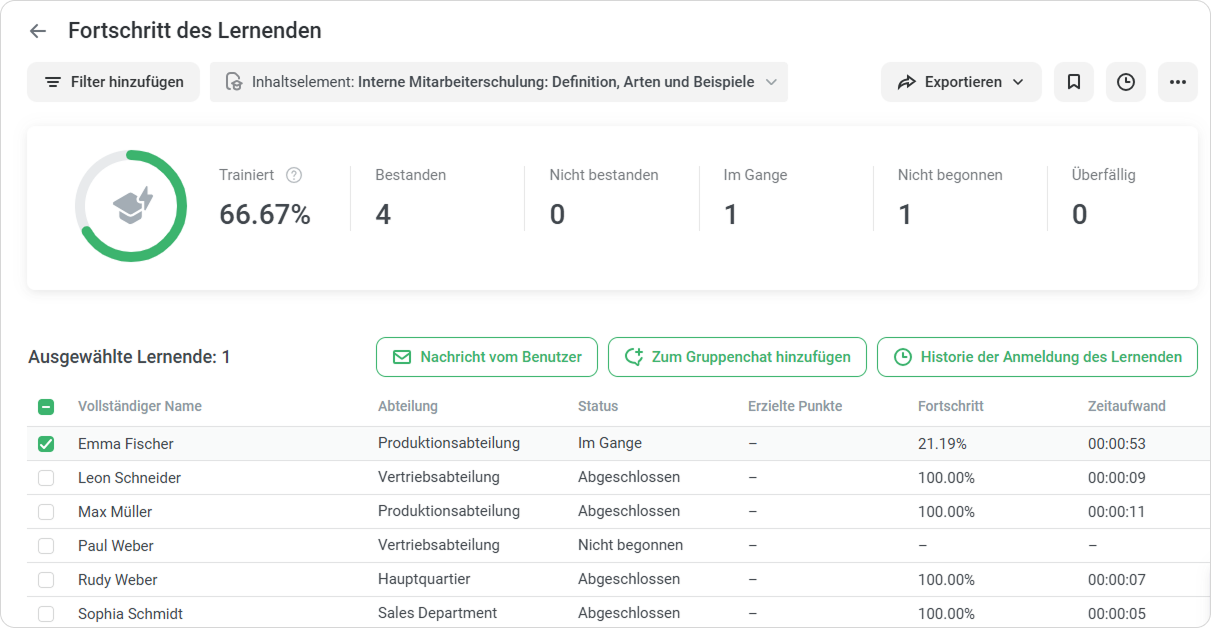Viewport: 1211px width, 628px height.
Task: Go back using the arrow icon
Action: click(x=38, y=31)
